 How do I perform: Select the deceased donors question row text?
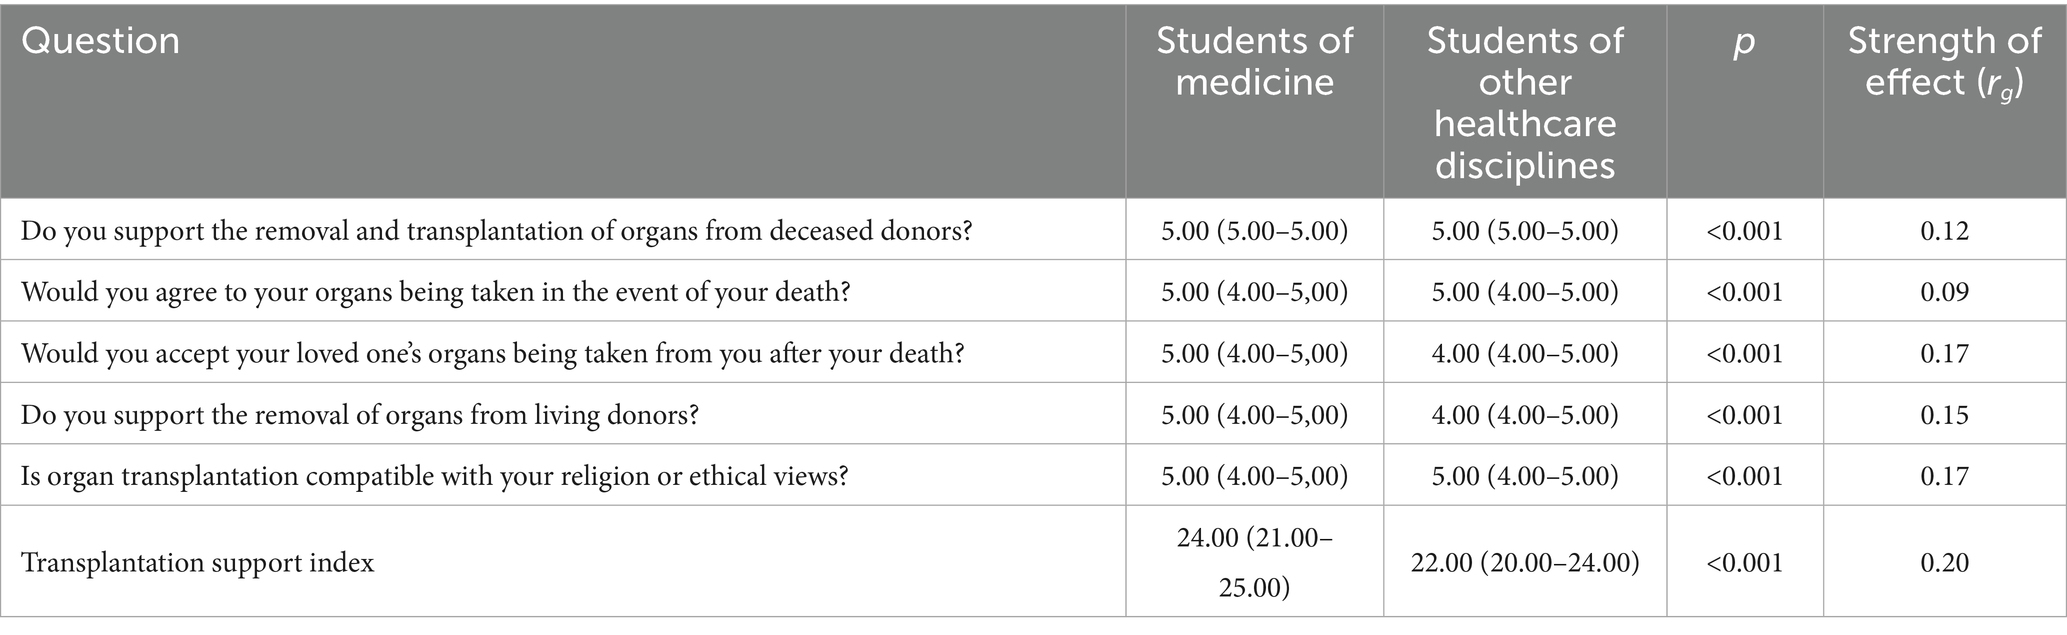coord(497,231)
